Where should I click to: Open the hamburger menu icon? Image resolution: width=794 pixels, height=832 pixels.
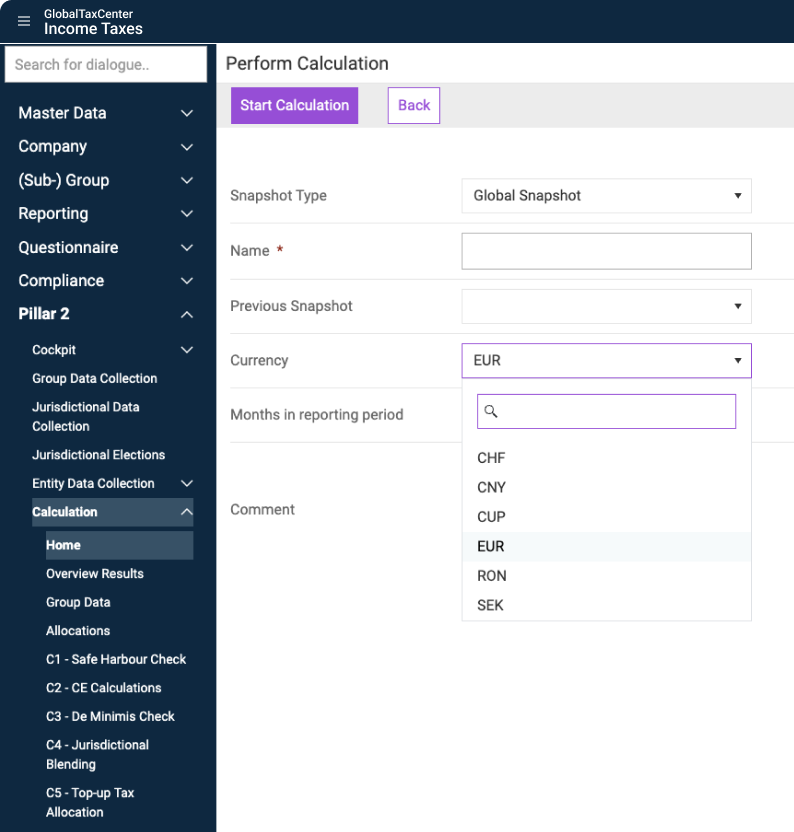tap(24, 21)
